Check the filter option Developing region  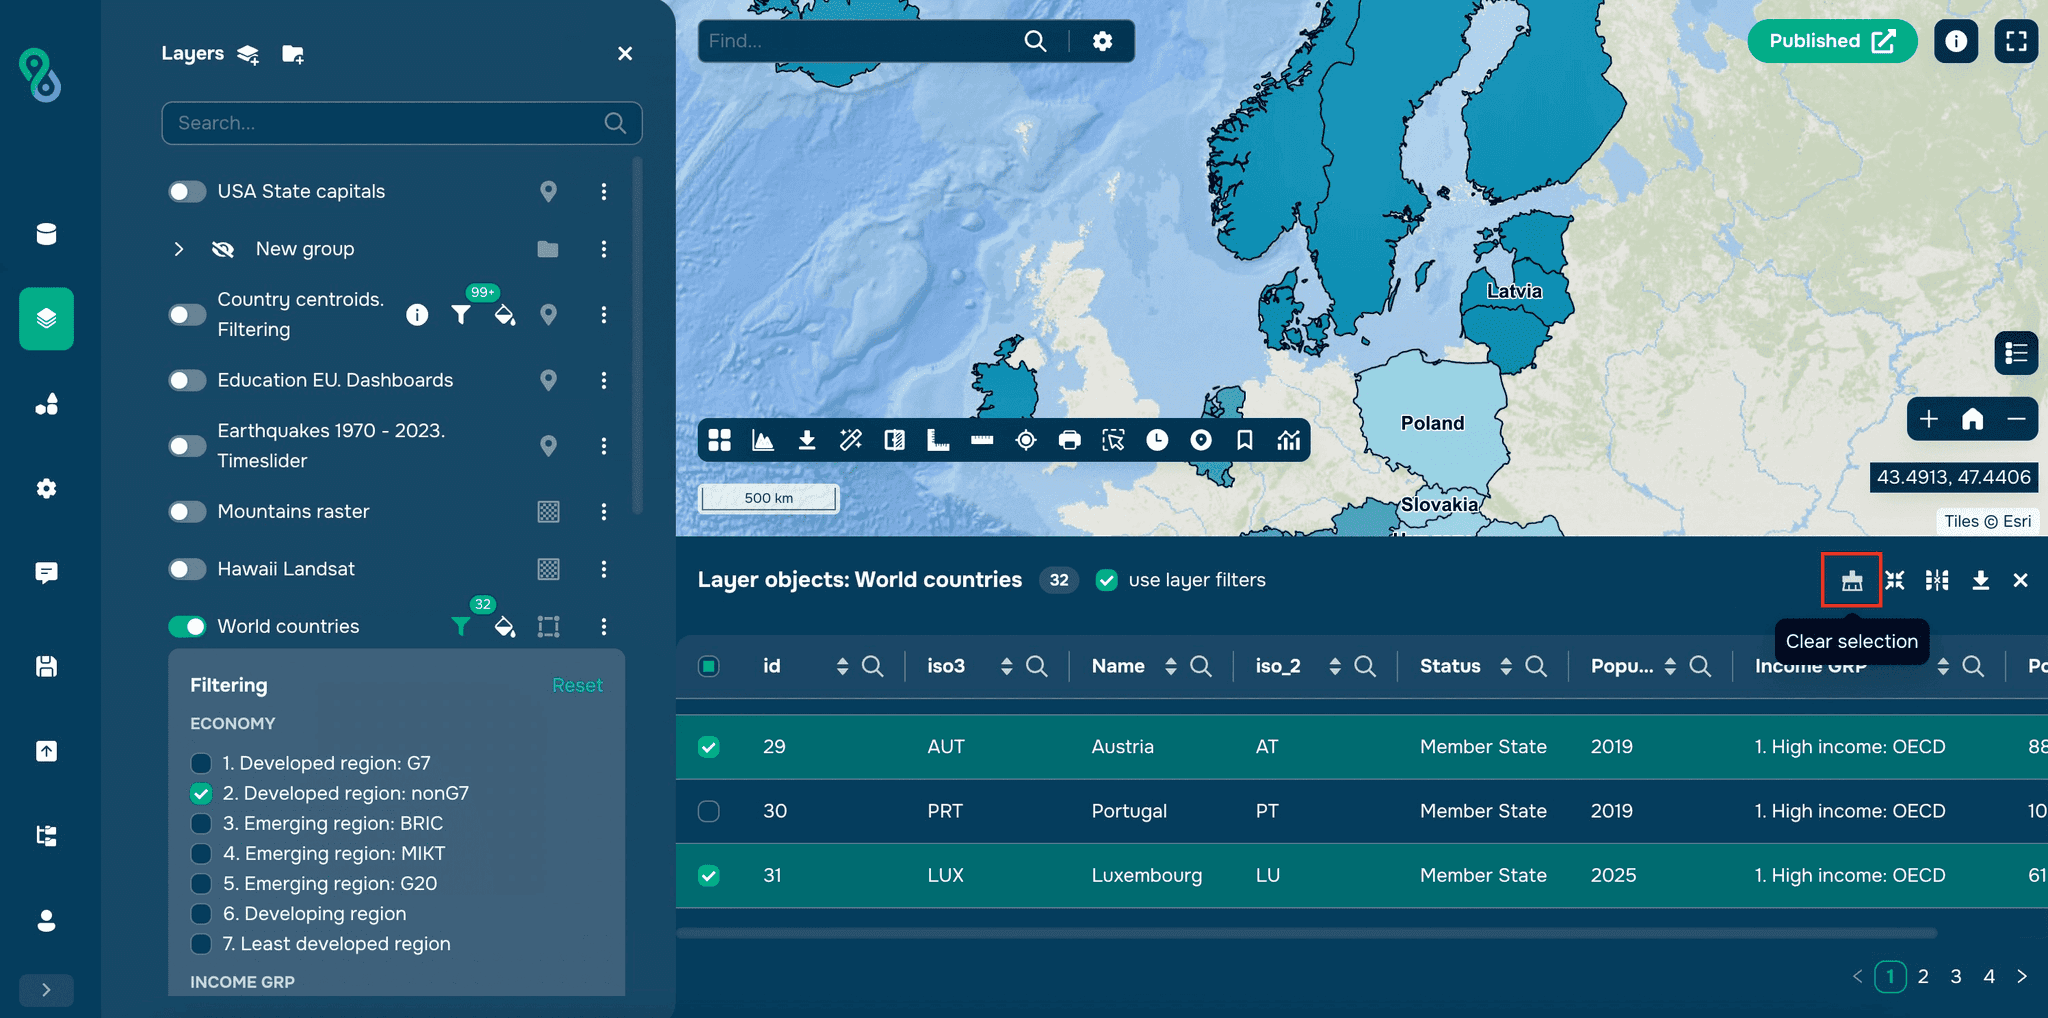[x=202, y=913]
